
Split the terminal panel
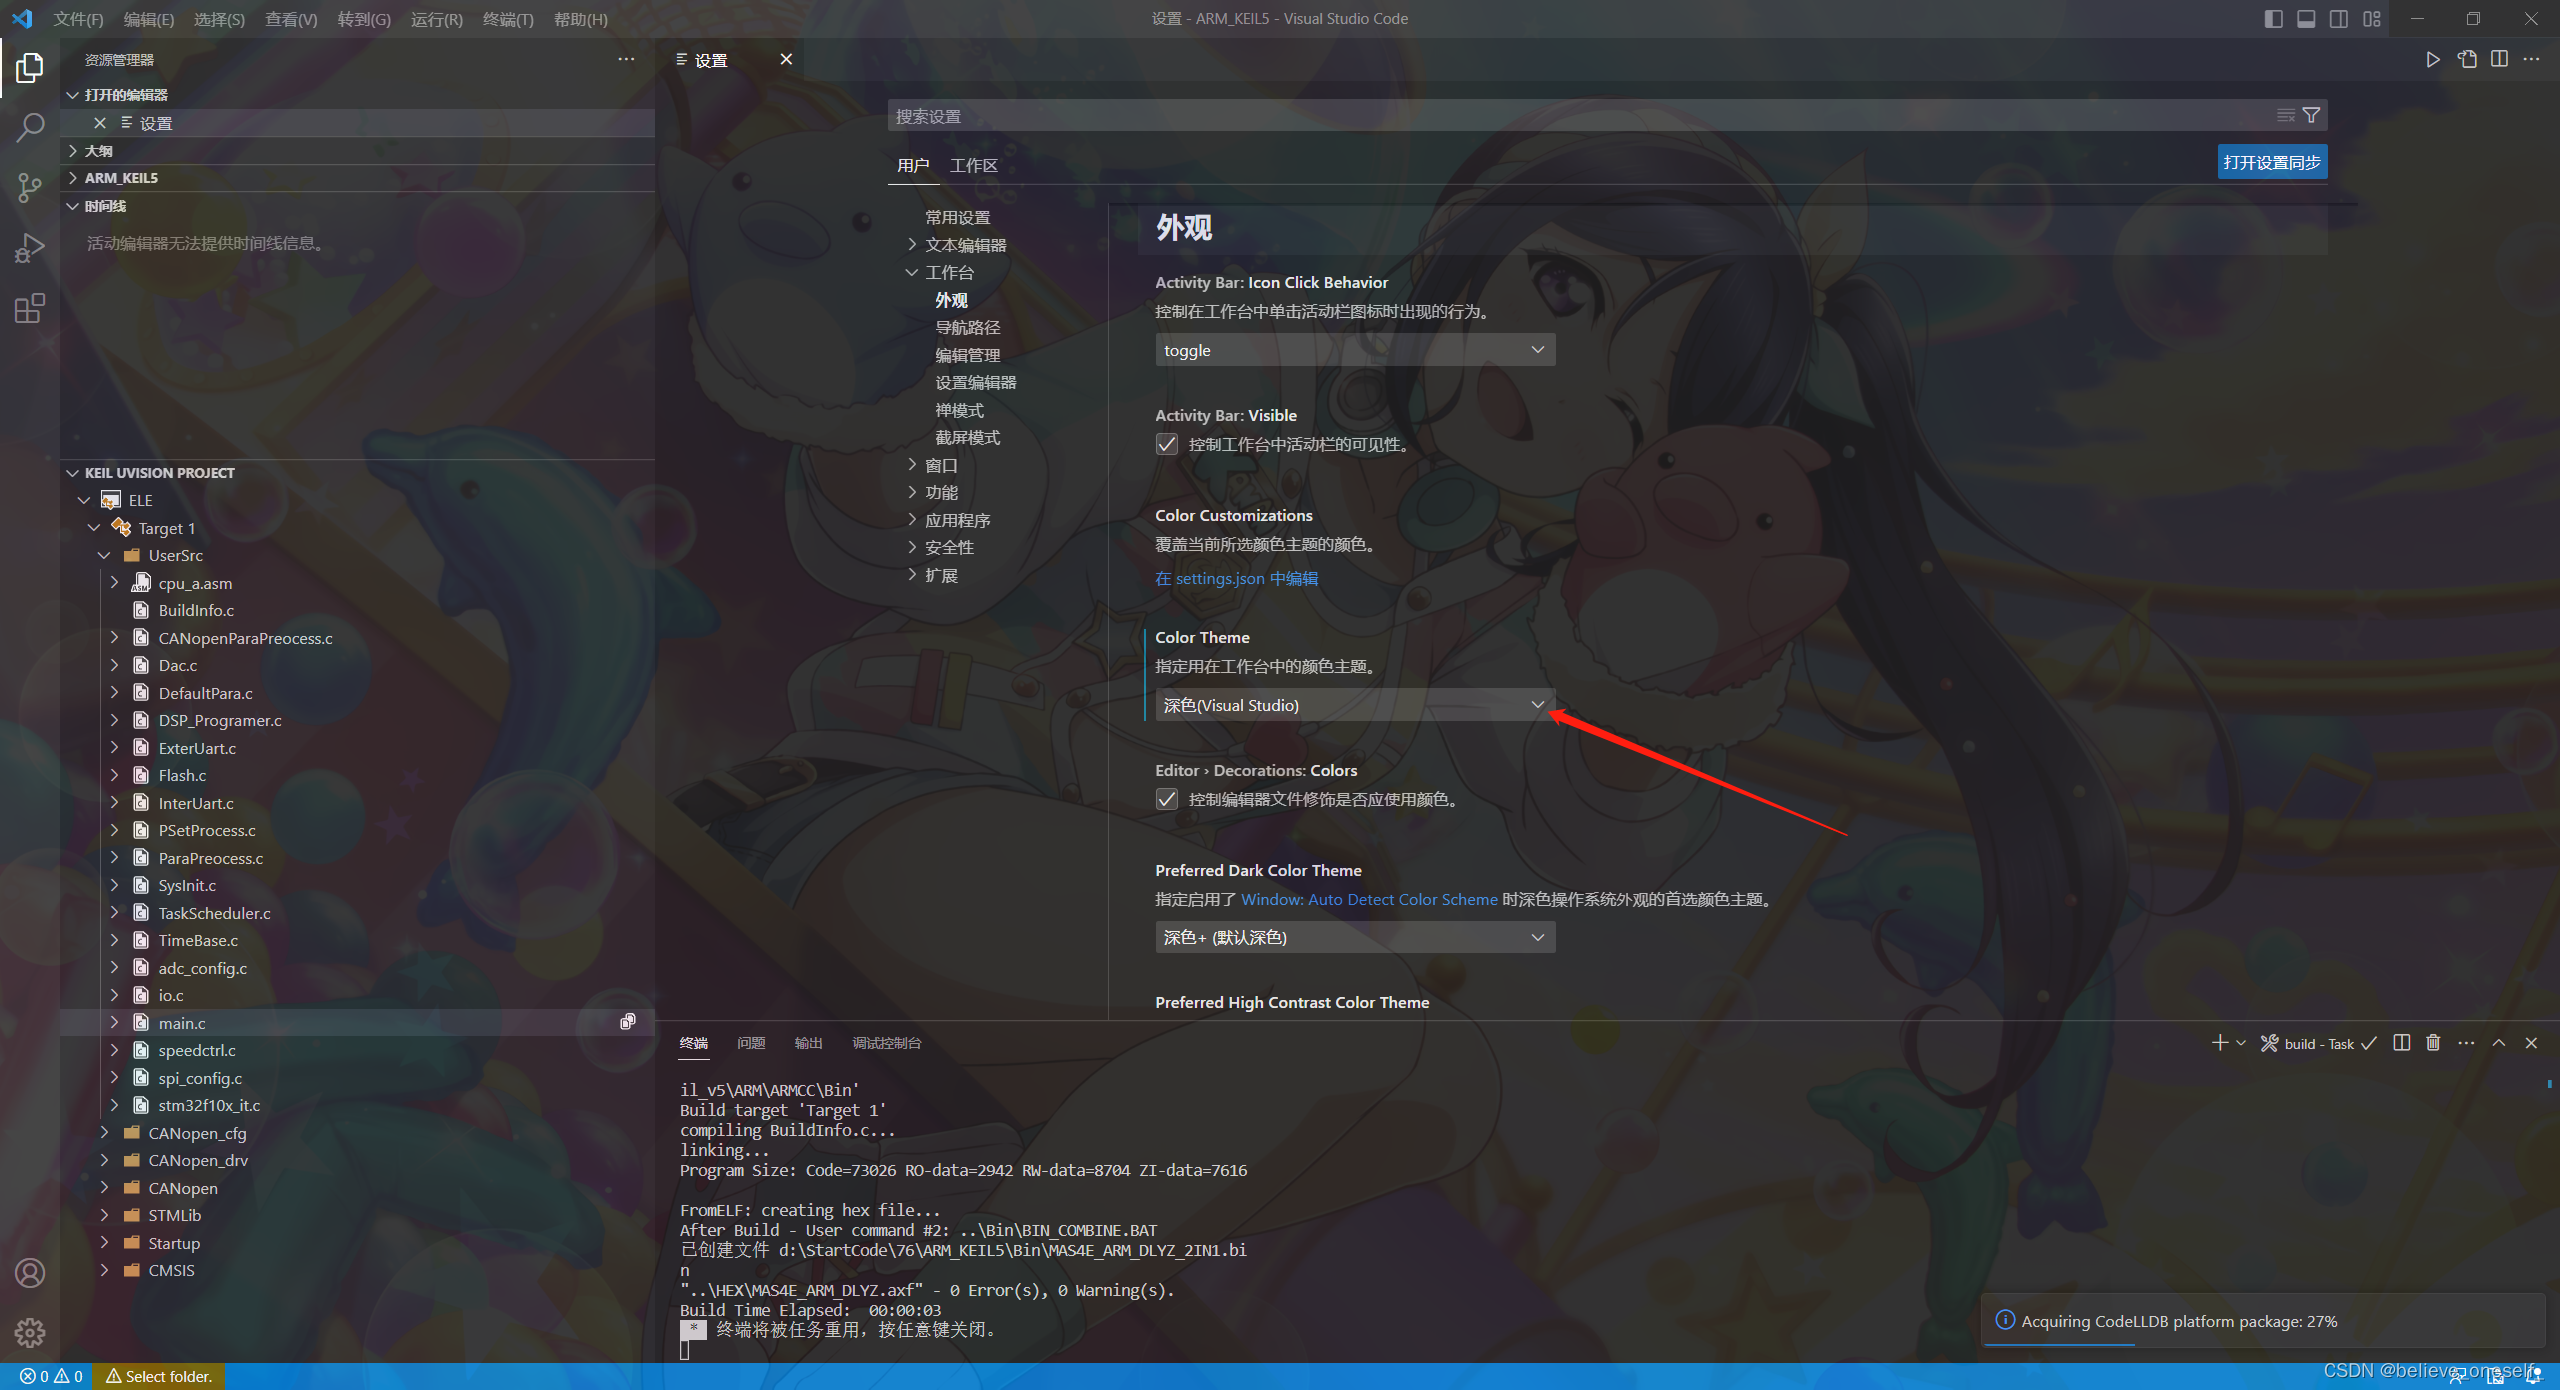[x=2401, y=1043]
